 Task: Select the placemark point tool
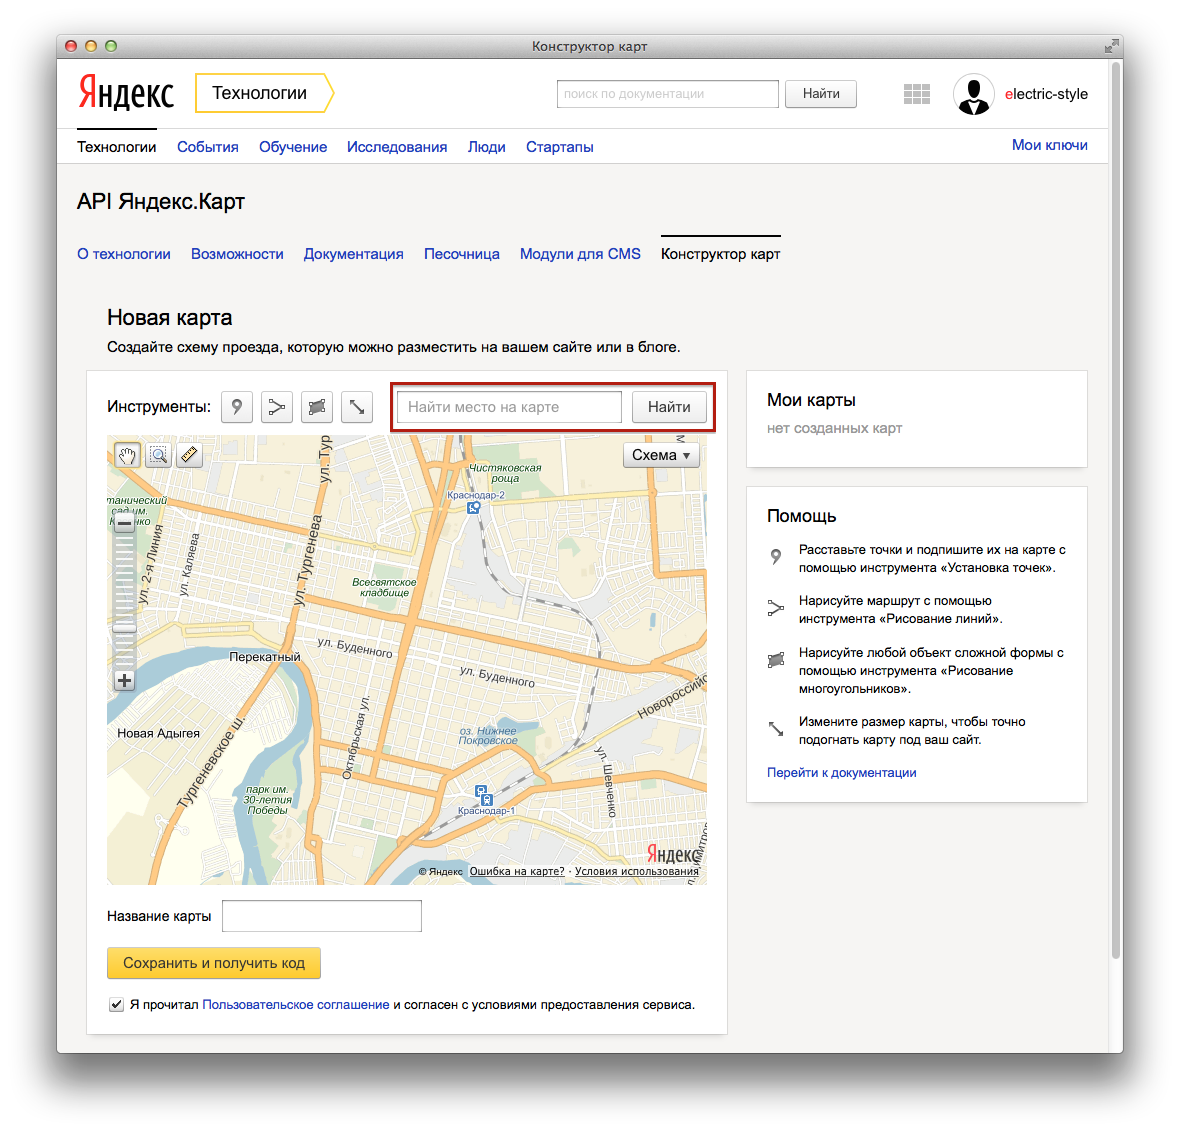[x=237, y=407]
